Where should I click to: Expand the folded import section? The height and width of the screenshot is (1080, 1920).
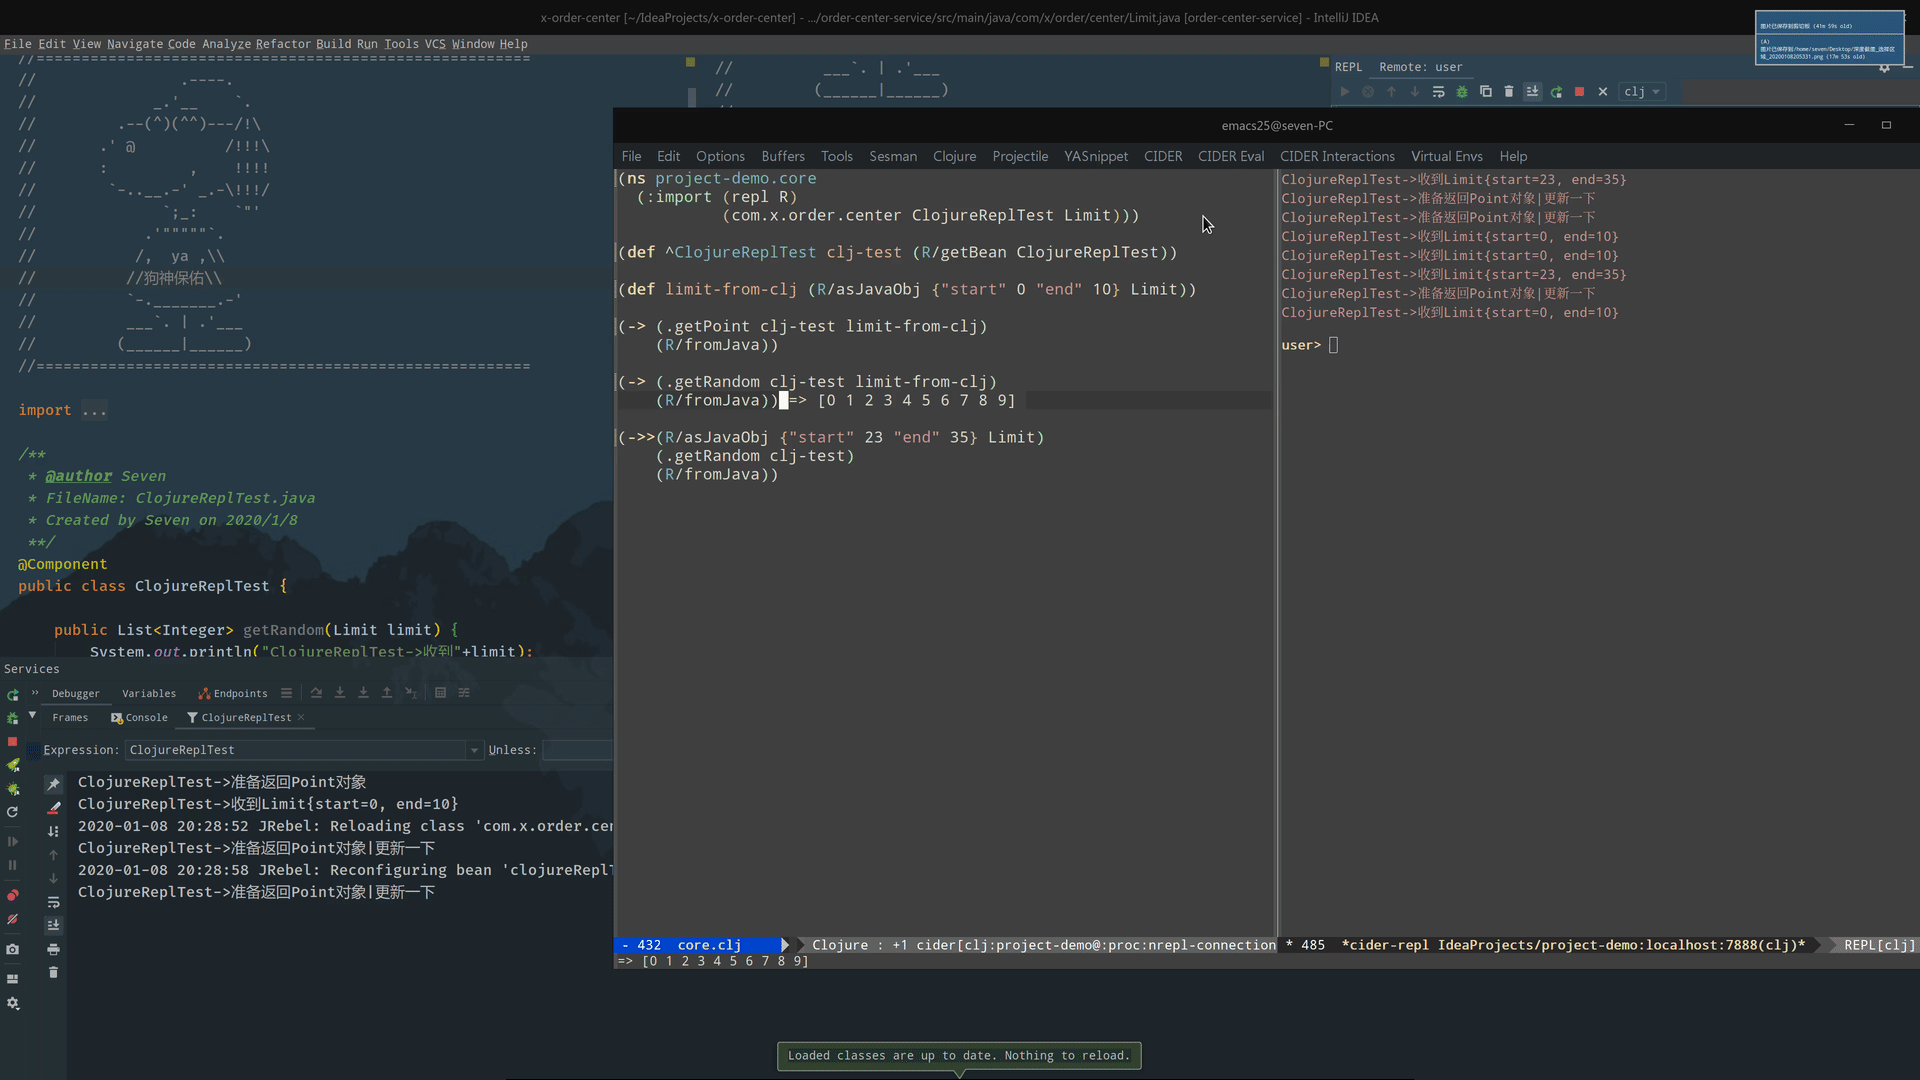pos(94,410)
